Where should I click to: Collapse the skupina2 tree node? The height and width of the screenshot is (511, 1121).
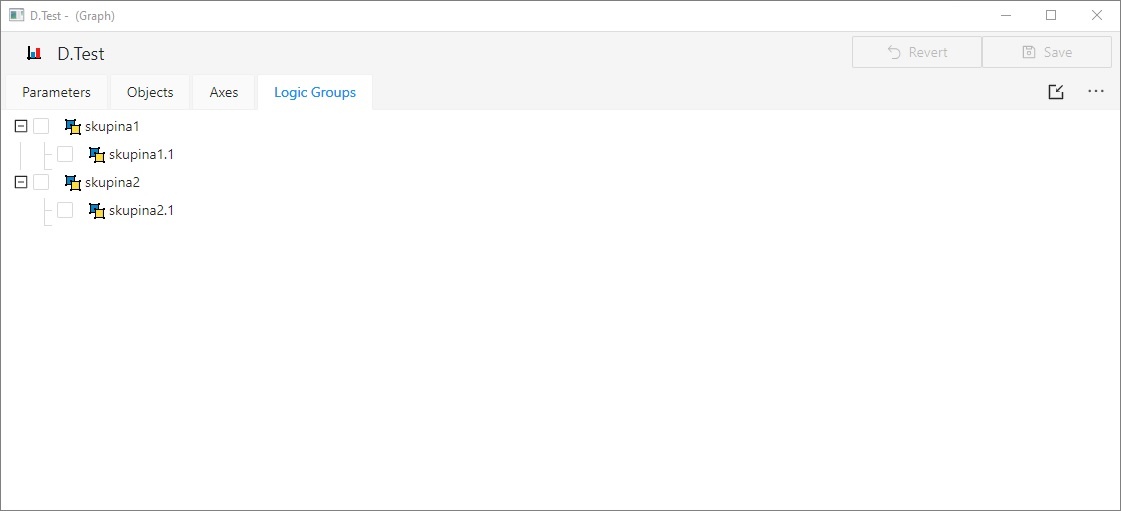click(21, 182)
